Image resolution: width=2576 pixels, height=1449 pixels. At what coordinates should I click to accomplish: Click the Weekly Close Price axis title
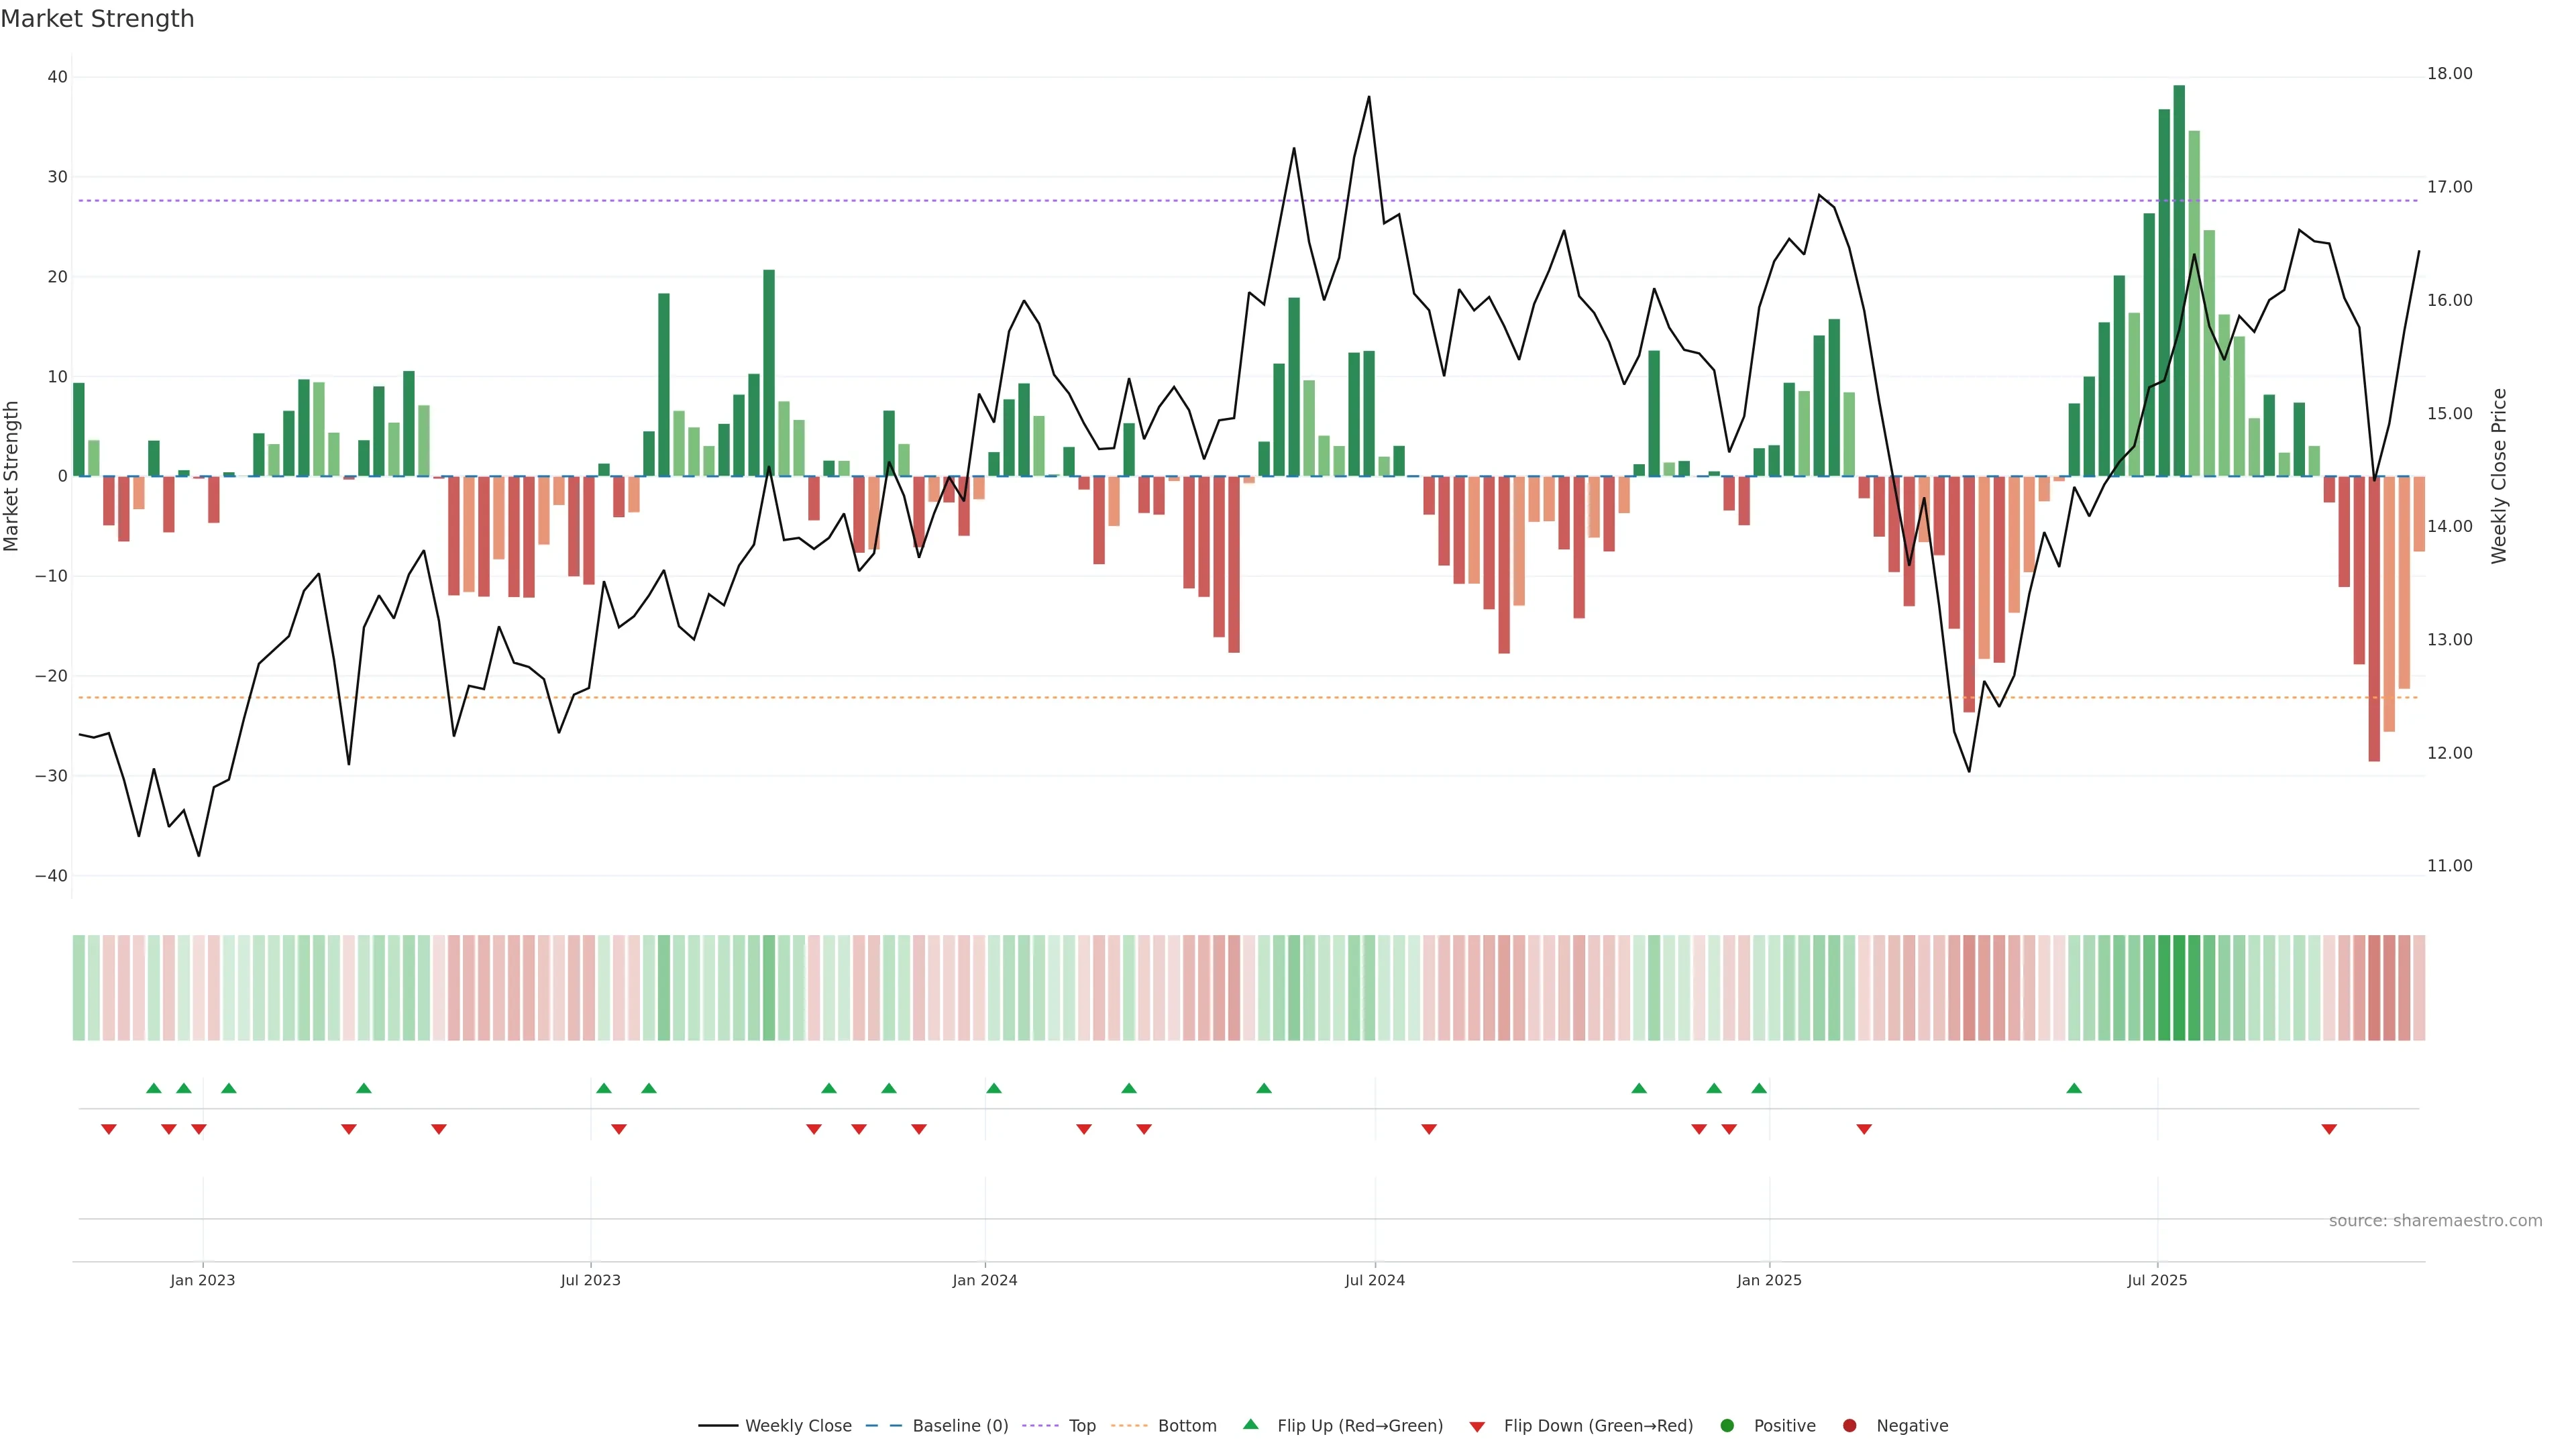tap(2499, 476)
